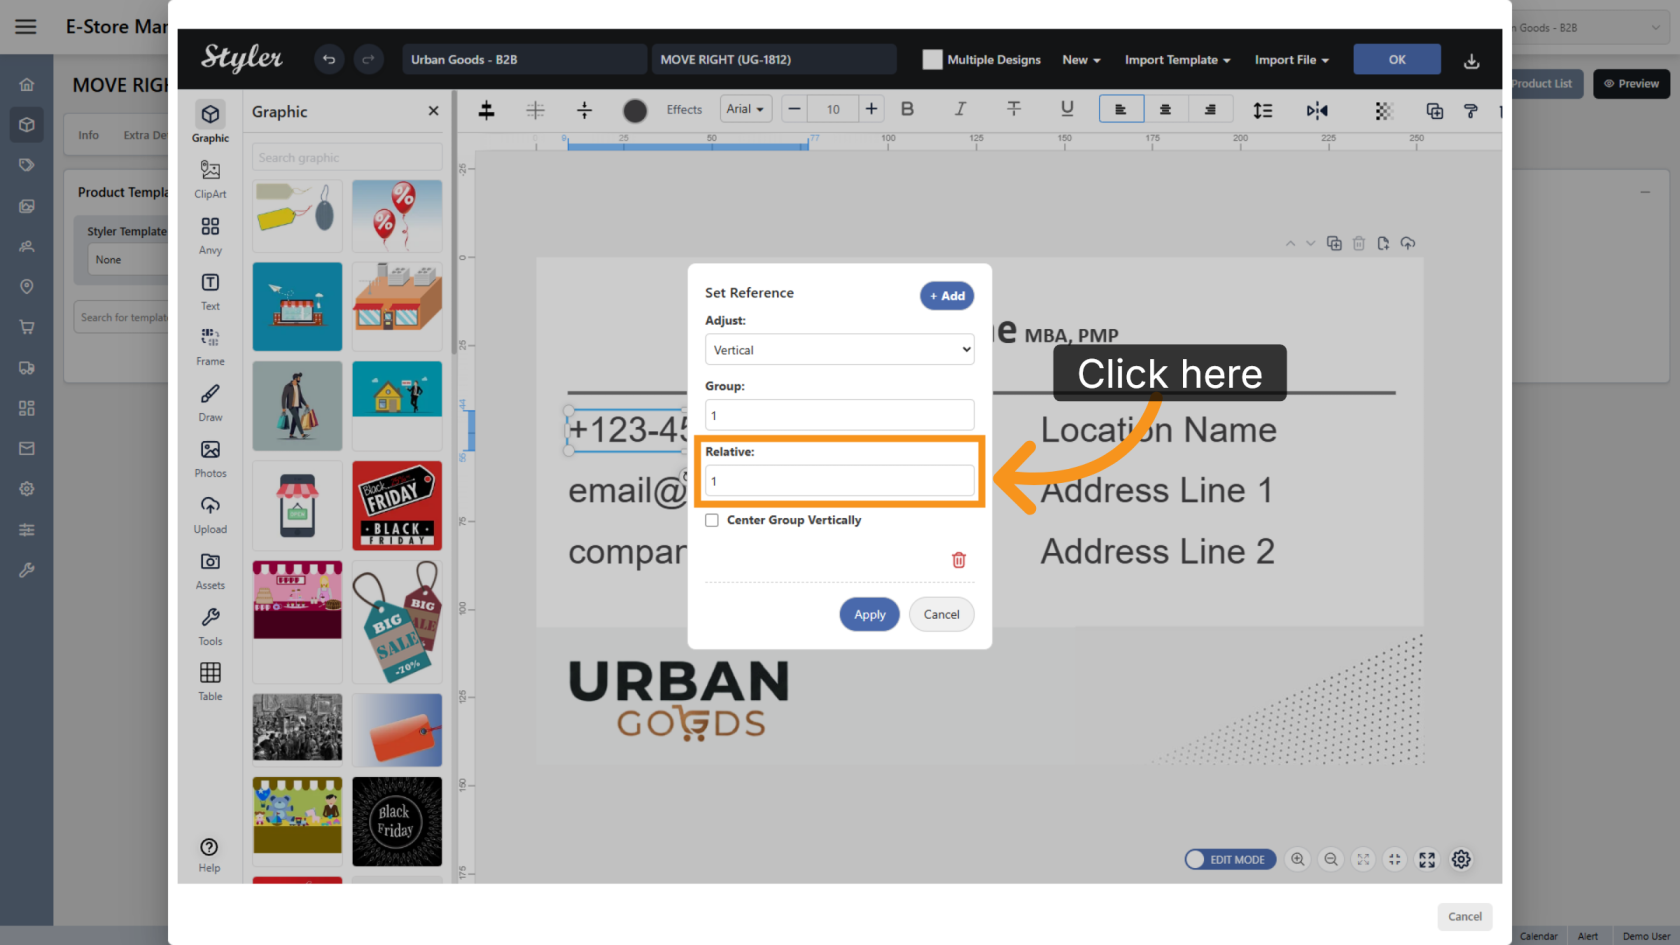Select the Draw tool
1680x945 pixels.
click(x=210, y=402)
